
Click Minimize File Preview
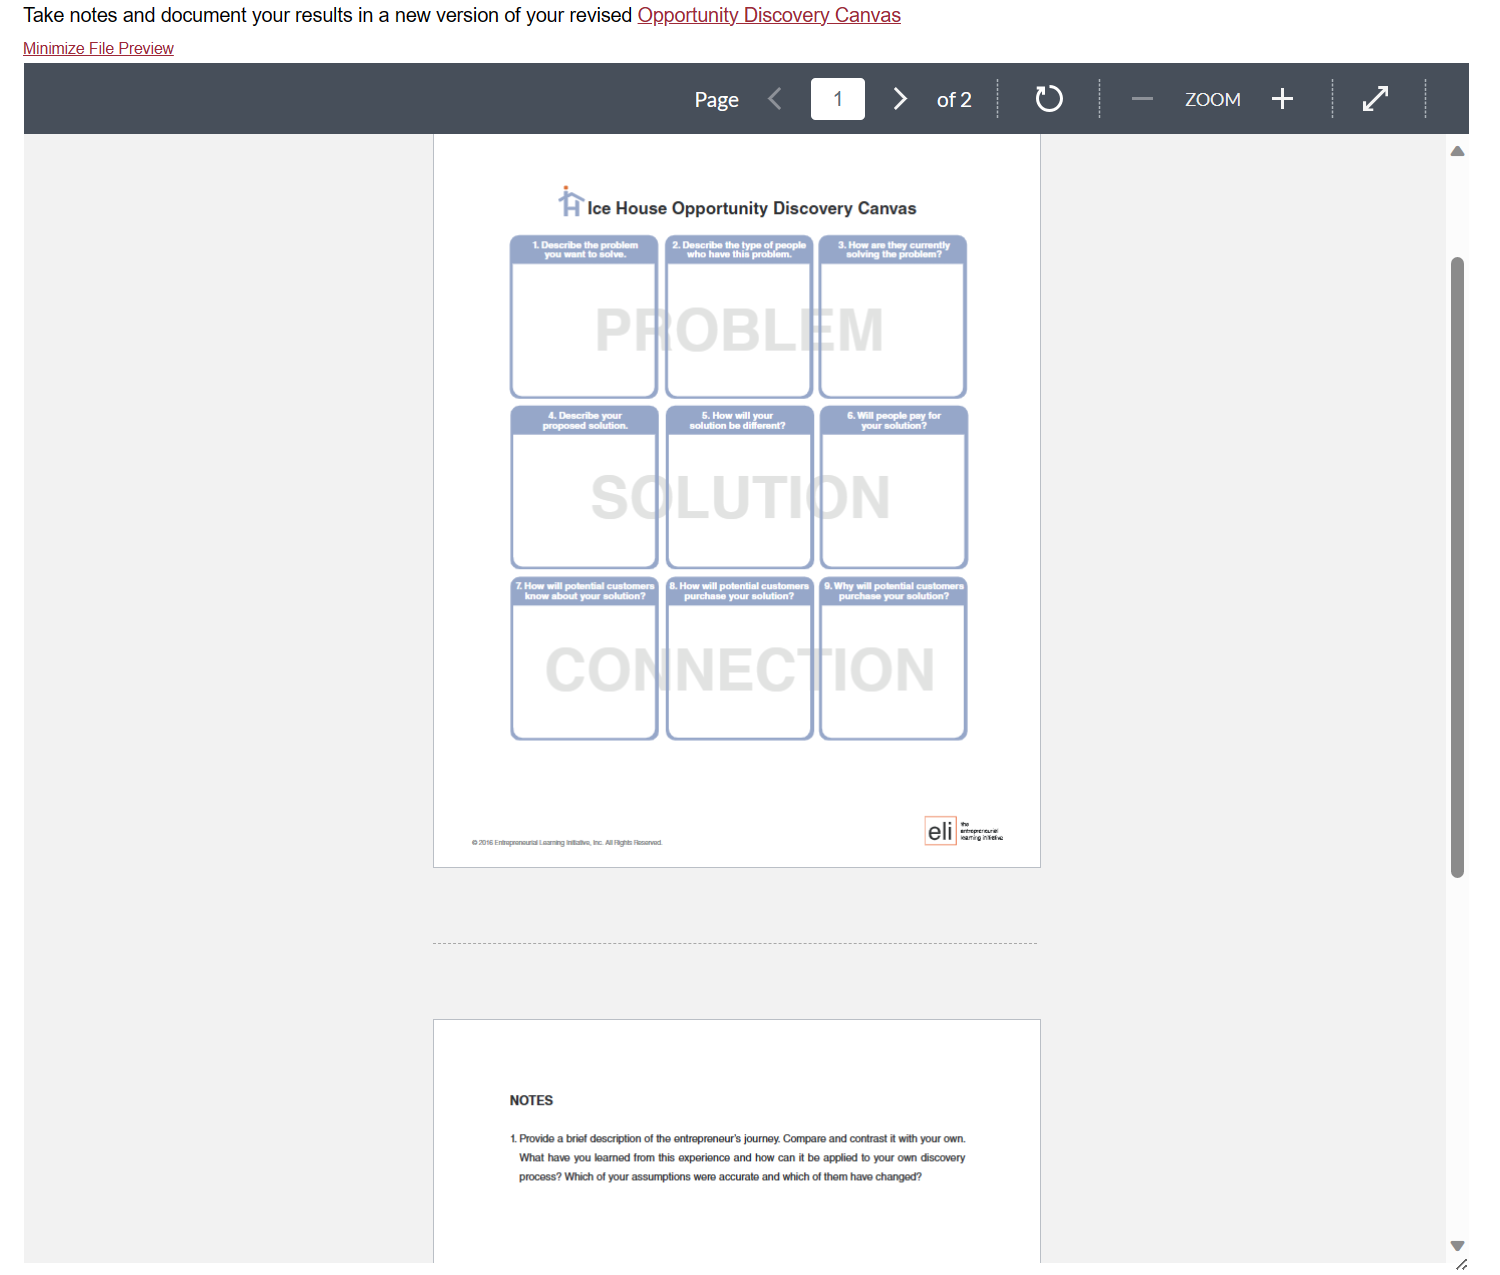97,48
